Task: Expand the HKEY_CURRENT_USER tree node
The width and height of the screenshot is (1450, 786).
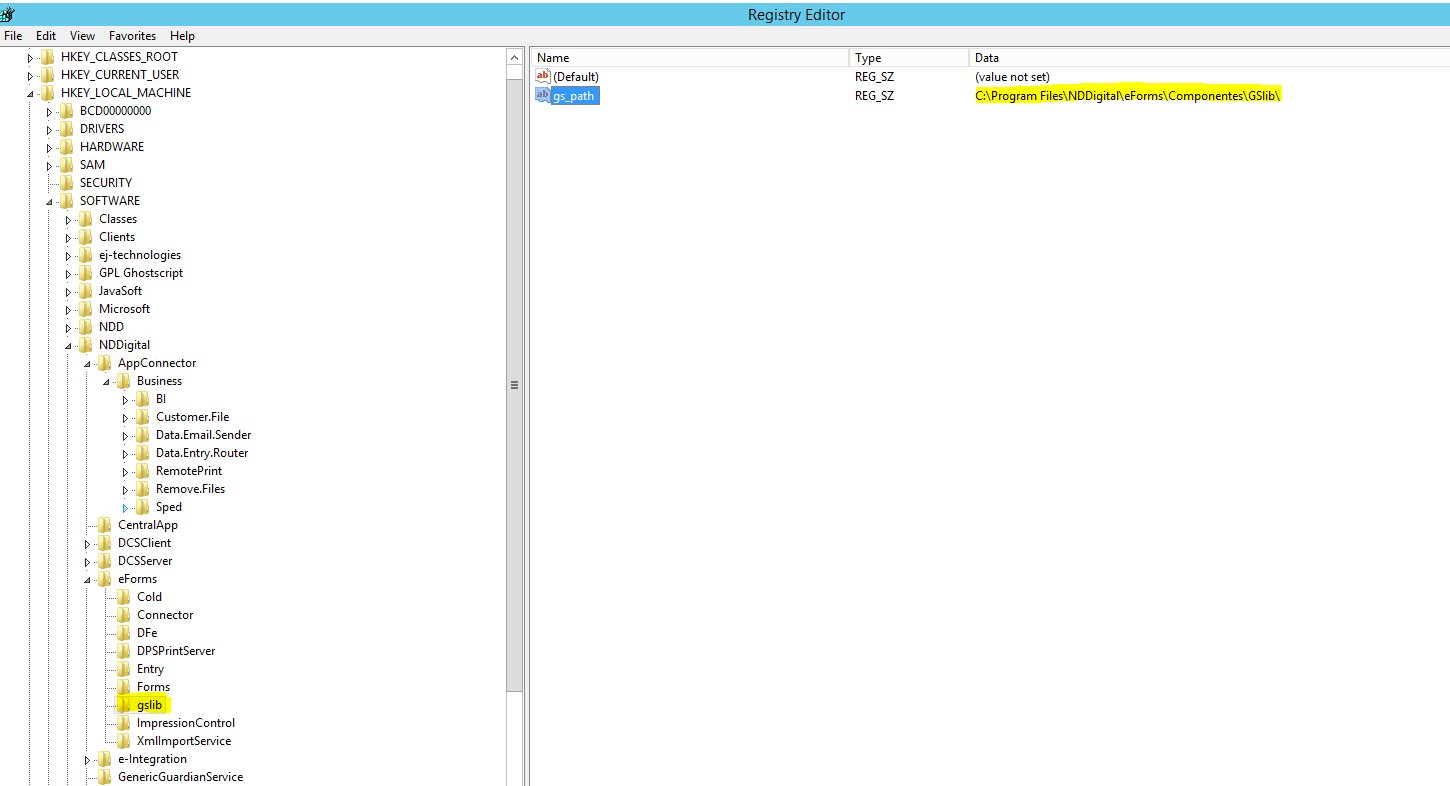Action: [x=30, y=75]
